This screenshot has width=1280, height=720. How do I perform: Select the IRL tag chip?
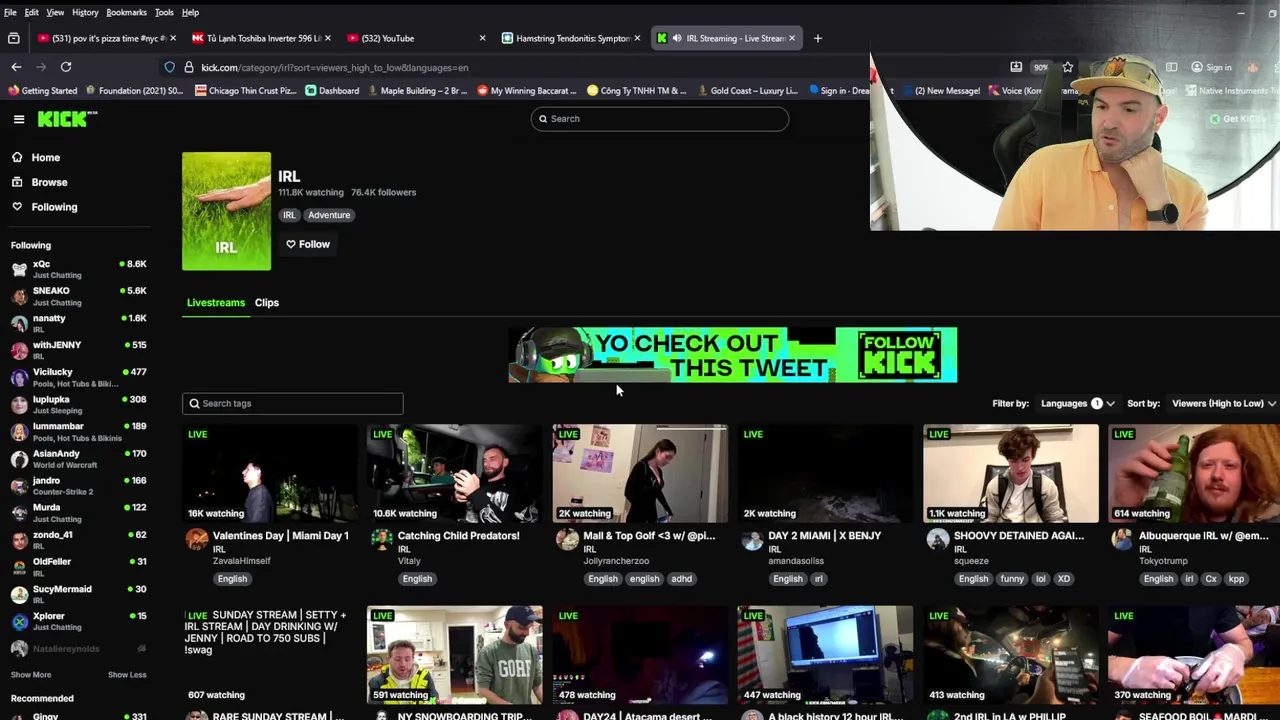tap(289, 215)
